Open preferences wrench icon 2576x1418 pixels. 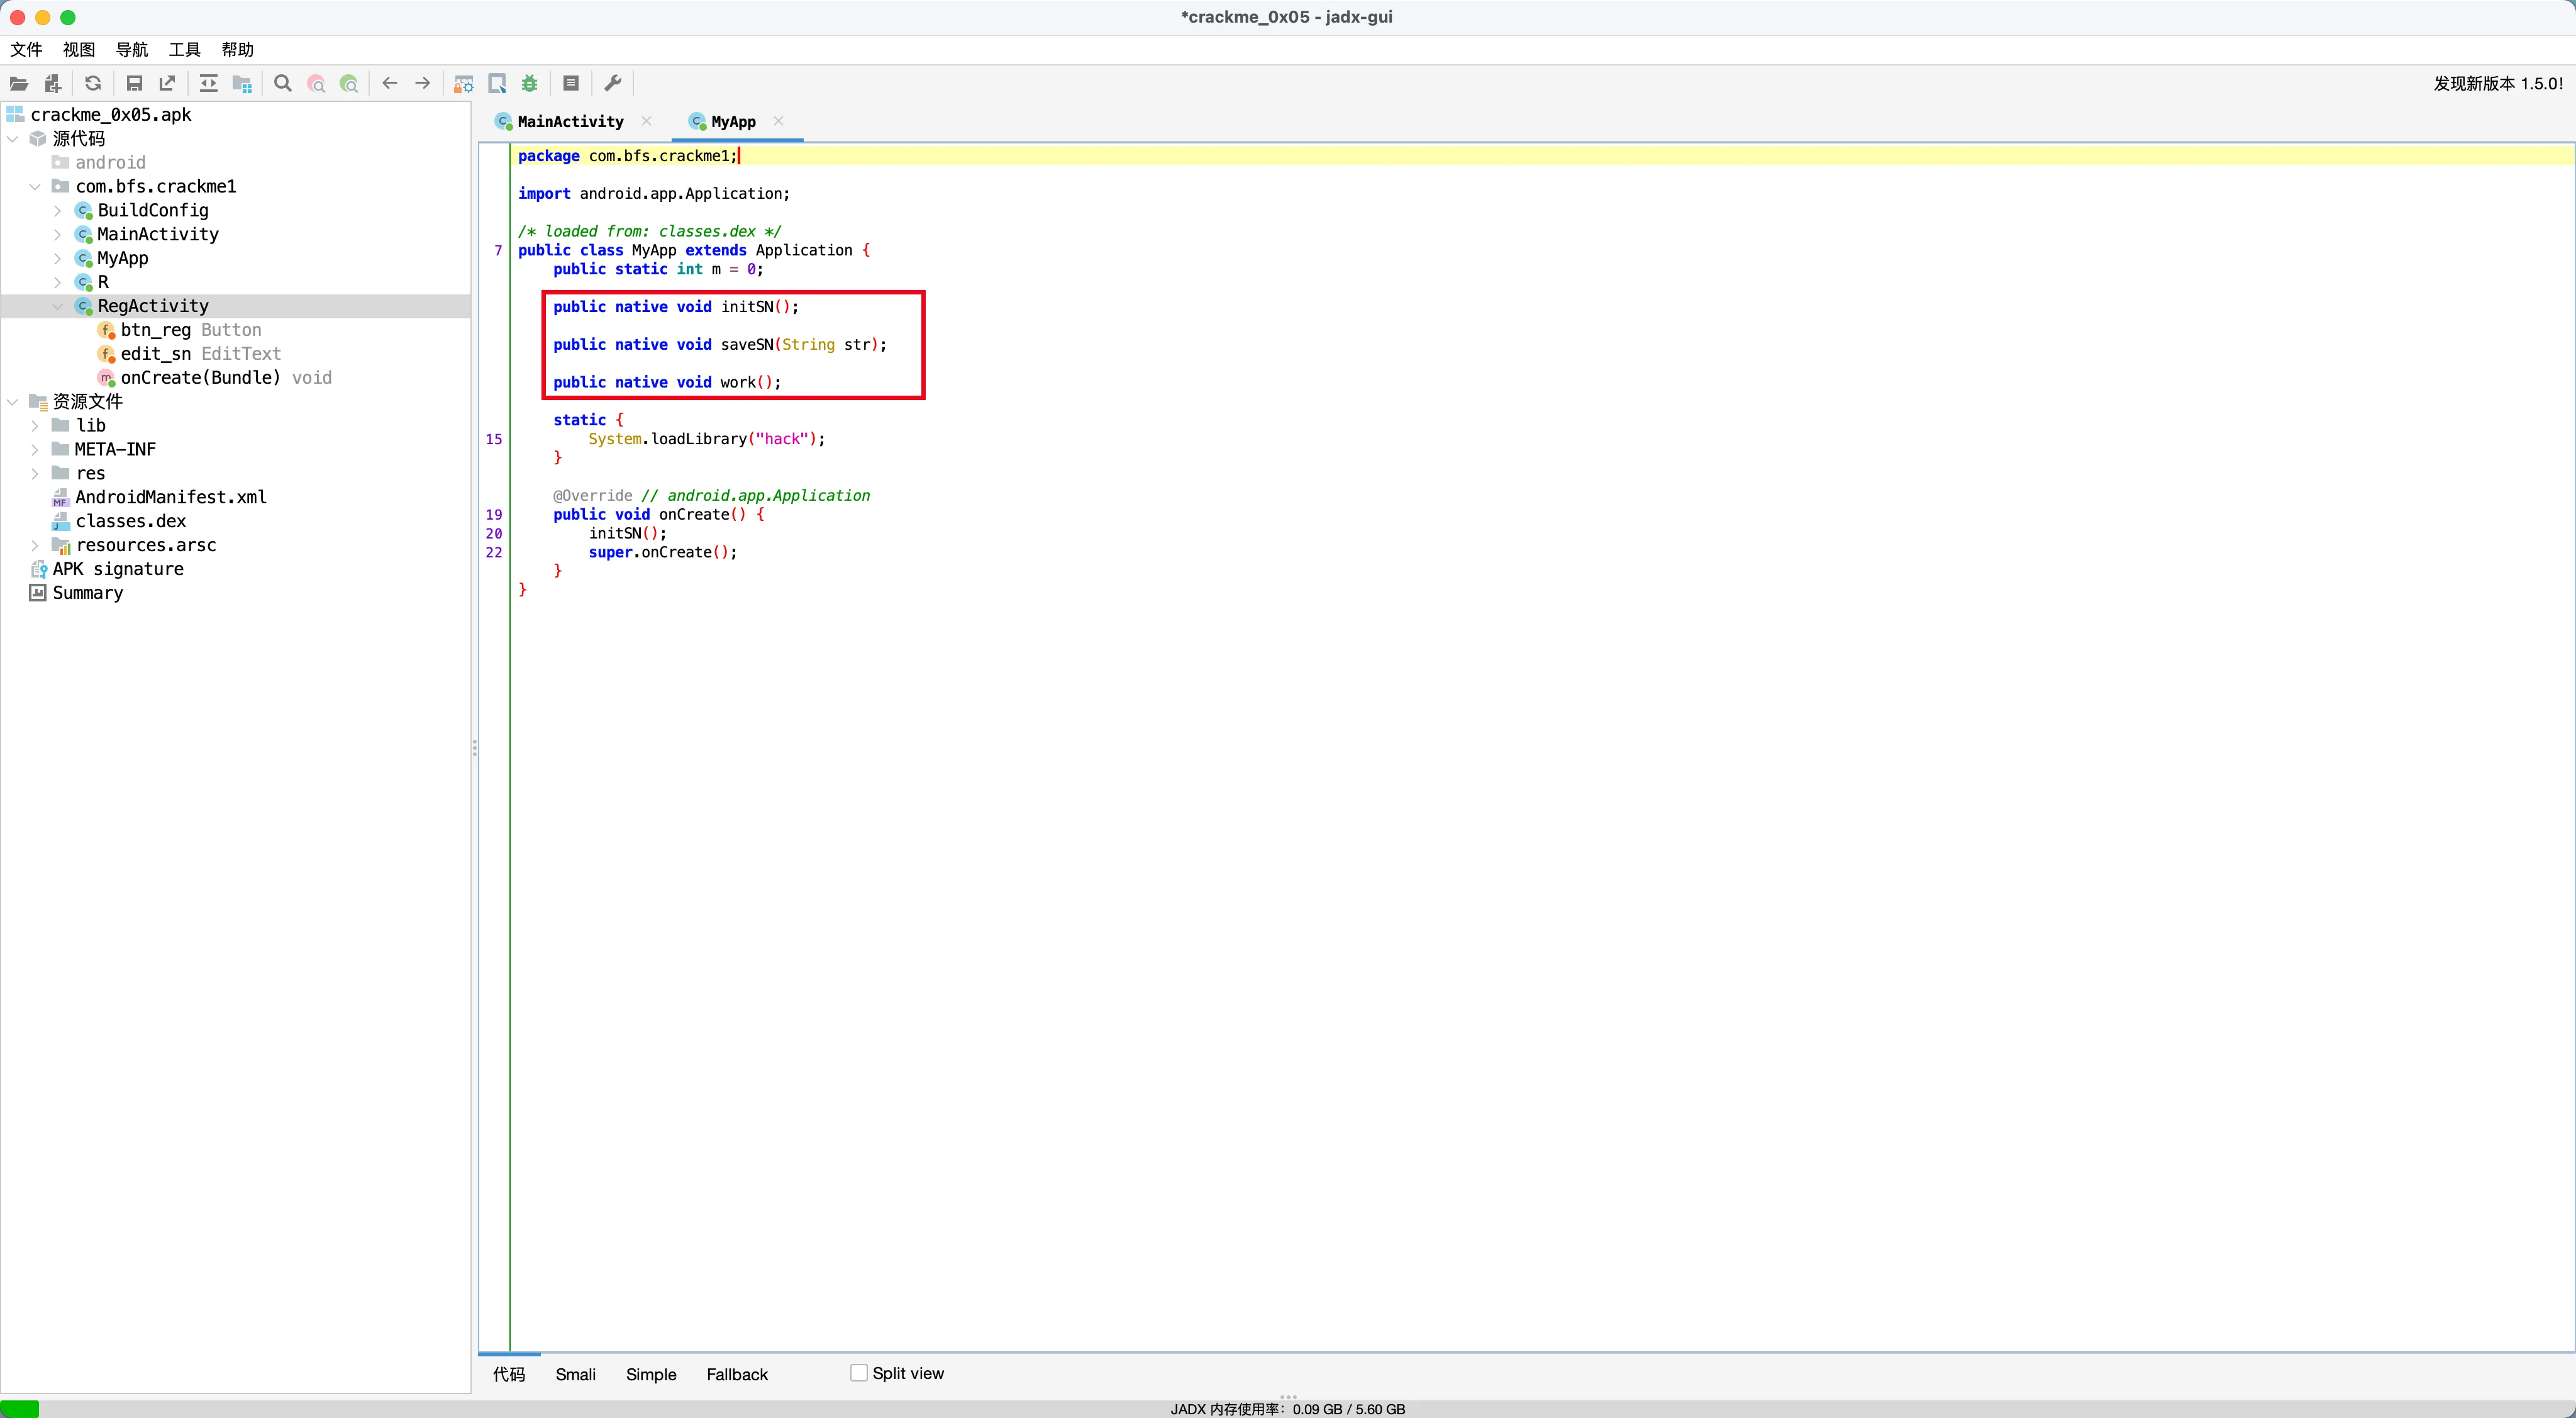613,84
